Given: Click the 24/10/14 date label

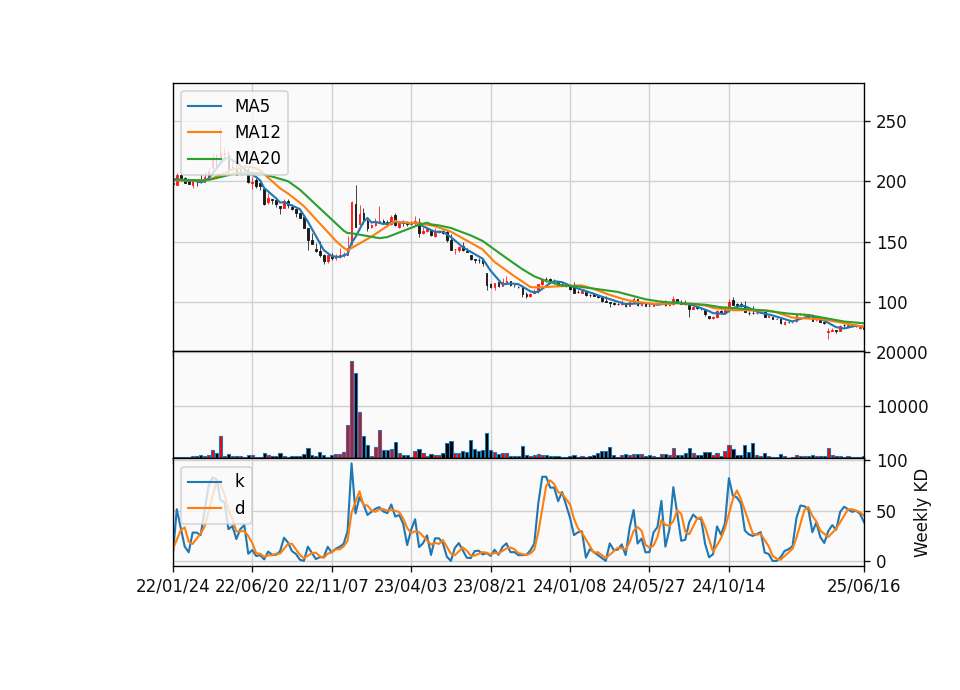Looking at the screenshot, I should [729, 587].
